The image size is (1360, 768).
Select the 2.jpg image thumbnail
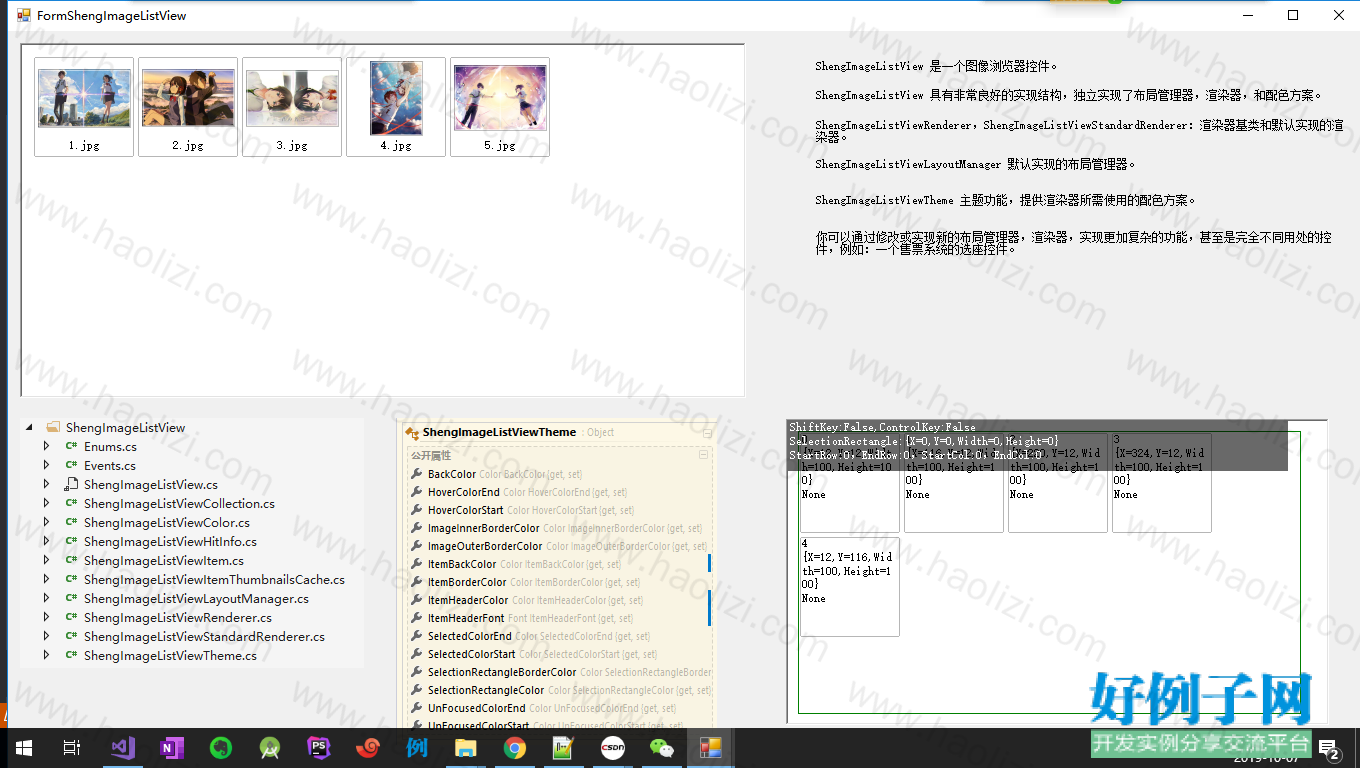[x=188, y=107]
